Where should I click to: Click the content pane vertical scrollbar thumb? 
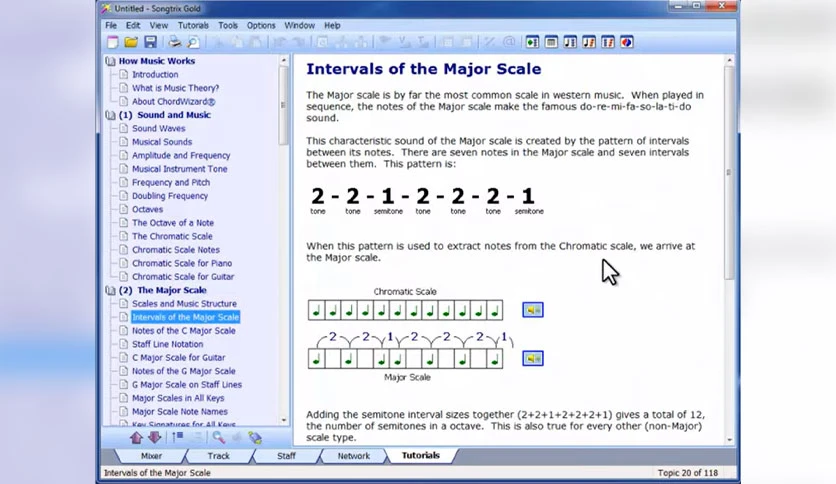729,172
